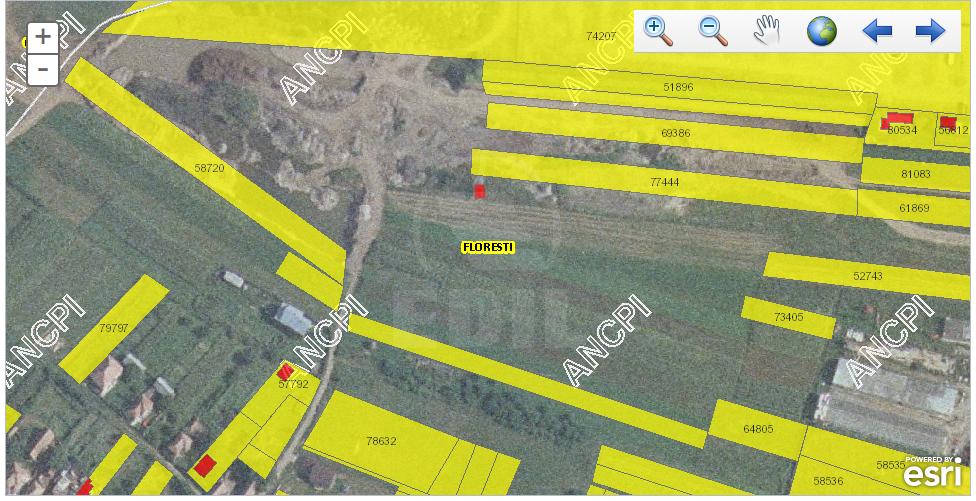The image size is (976, 501).
Task: Click the globe full extent icon
Action: [x=821, y=31]
